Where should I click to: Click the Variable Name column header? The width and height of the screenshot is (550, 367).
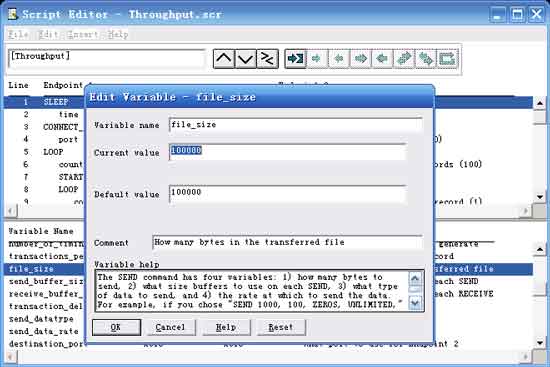click(41, 231)
